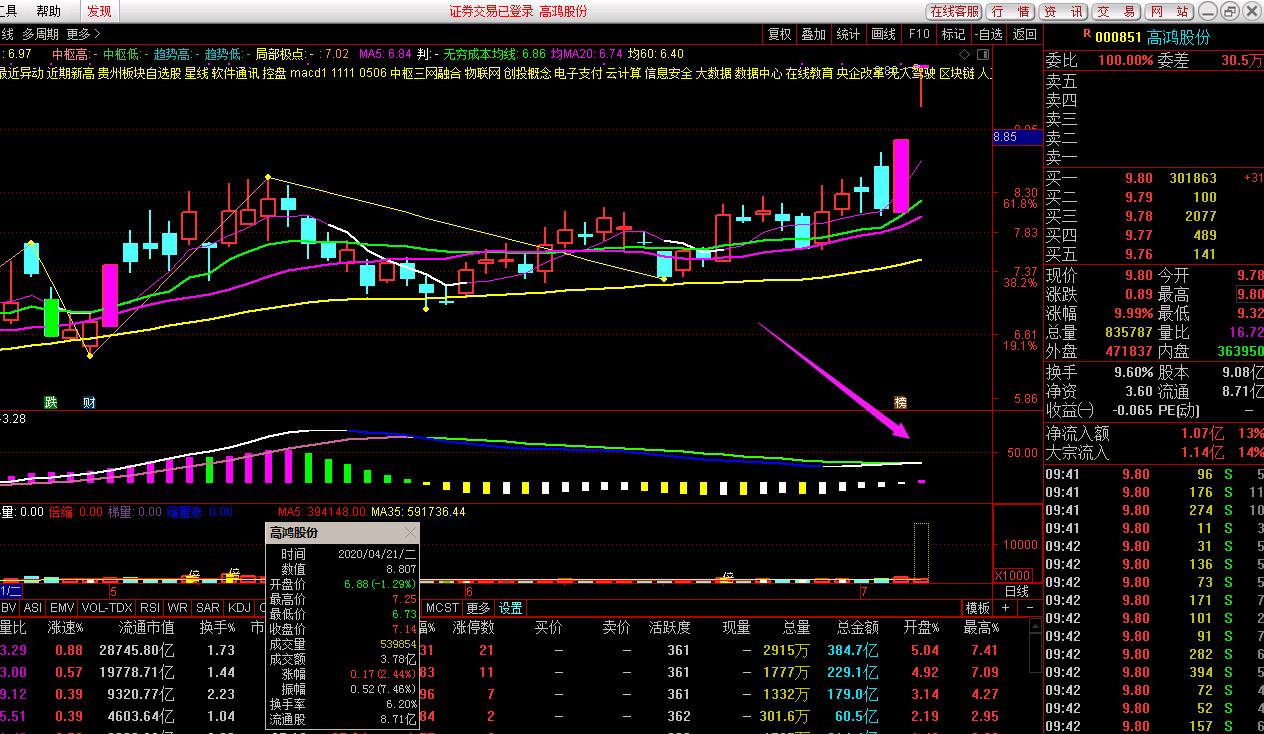Expand 更多 in the indicator tab row
Screen dimensions: 1264x734
click(x=479, y=608)
